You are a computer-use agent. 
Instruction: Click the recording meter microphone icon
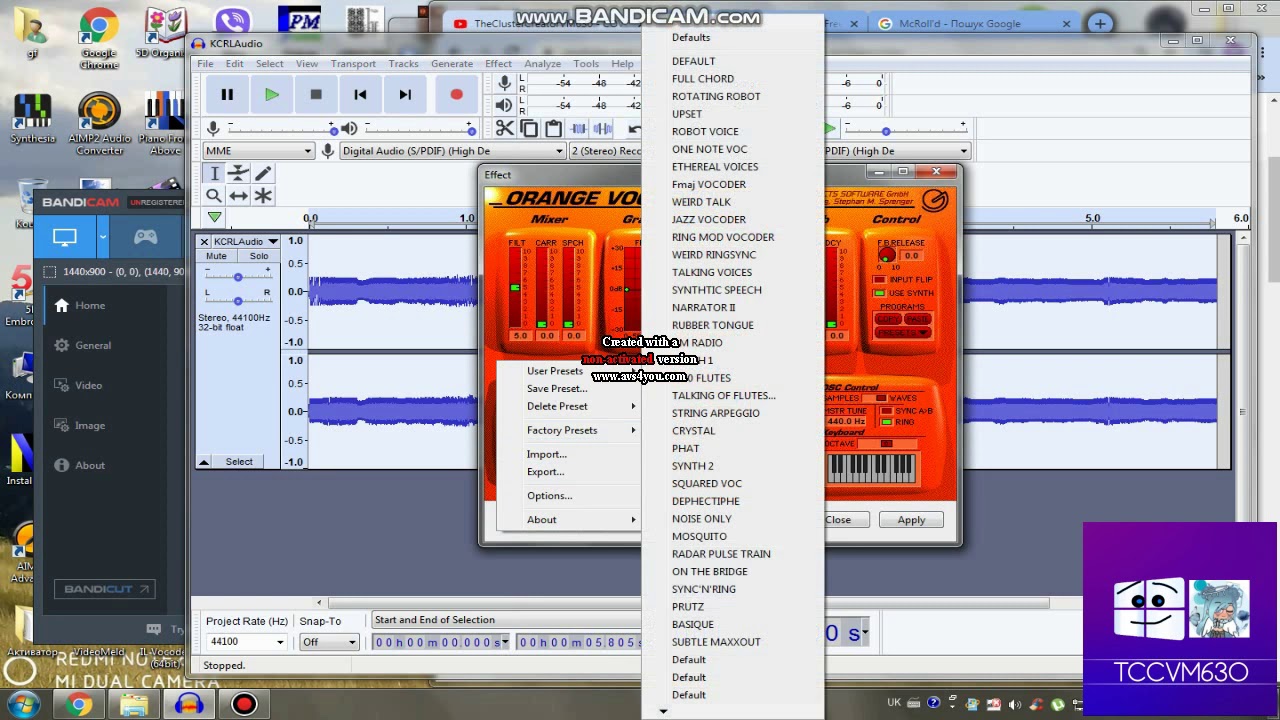(x=505, y=82)
